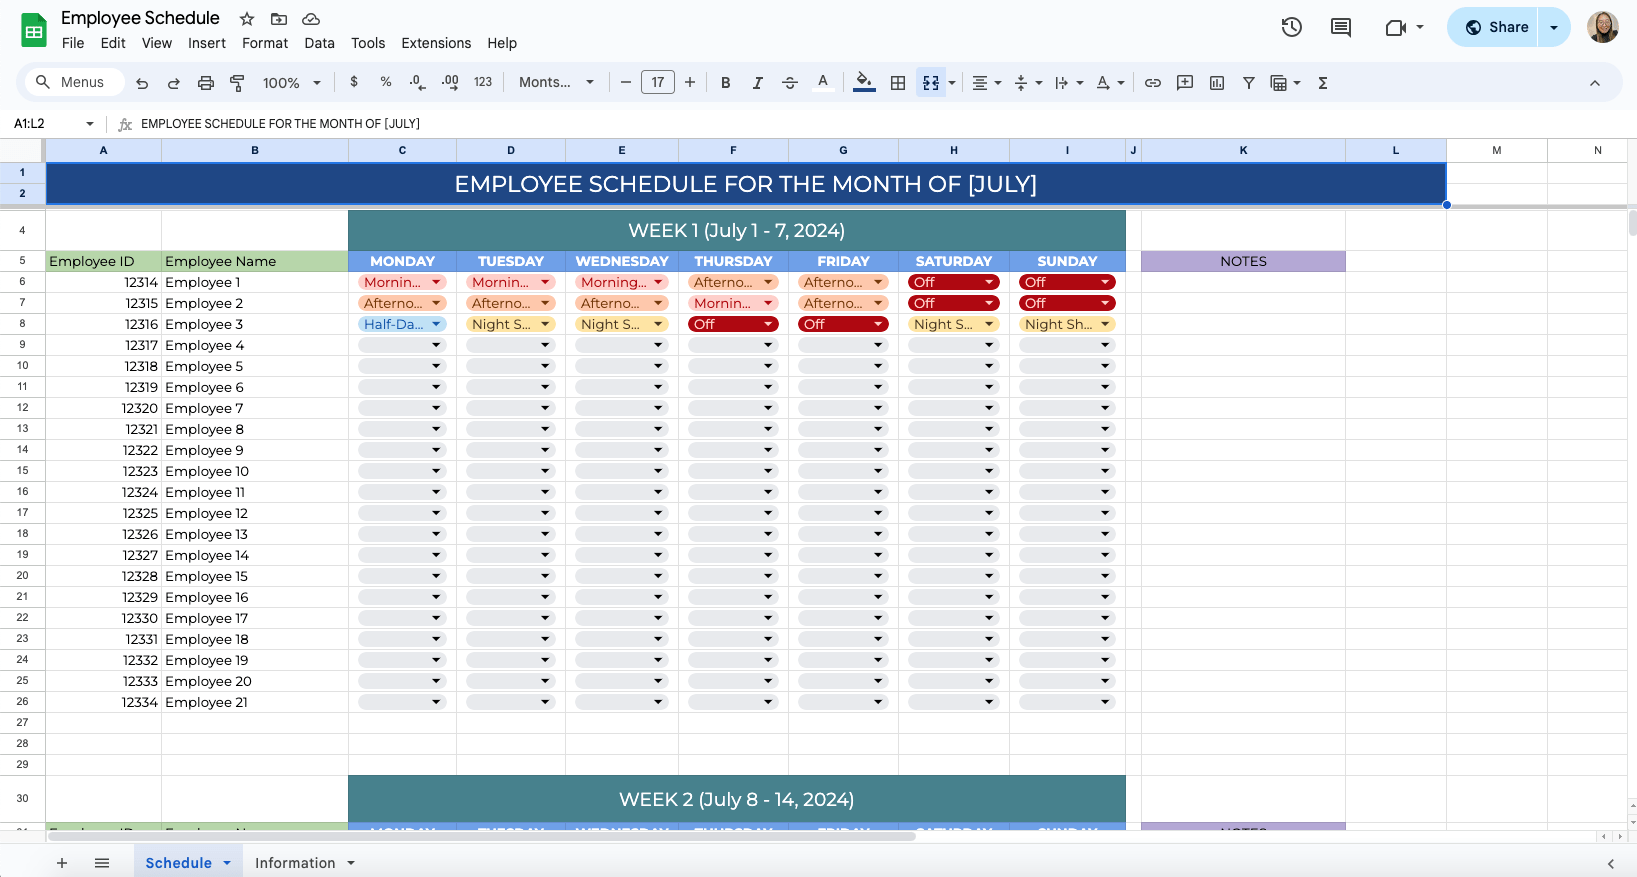Screen dimensions: 1637x877
Task: Click the Insert link icon
Action: 1153,83
